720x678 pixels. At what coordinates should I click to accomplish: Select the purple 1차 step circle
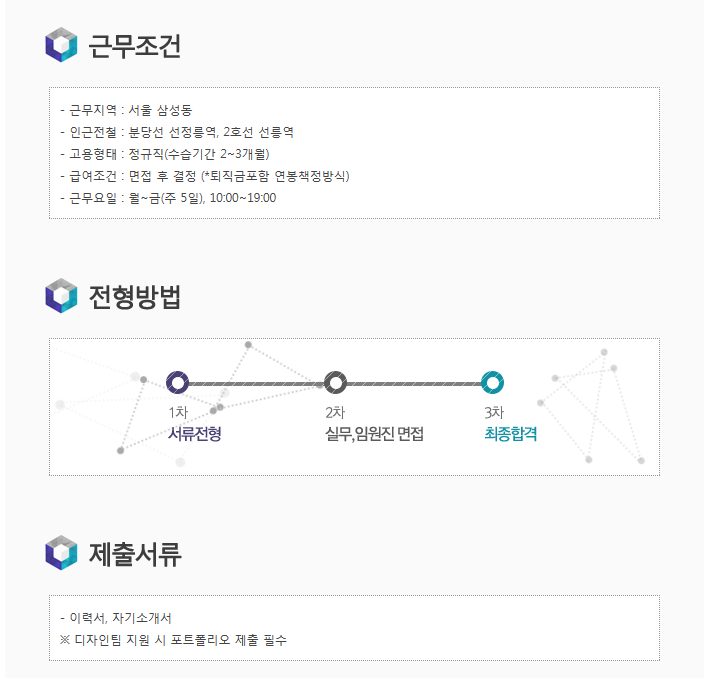point(177,382)
